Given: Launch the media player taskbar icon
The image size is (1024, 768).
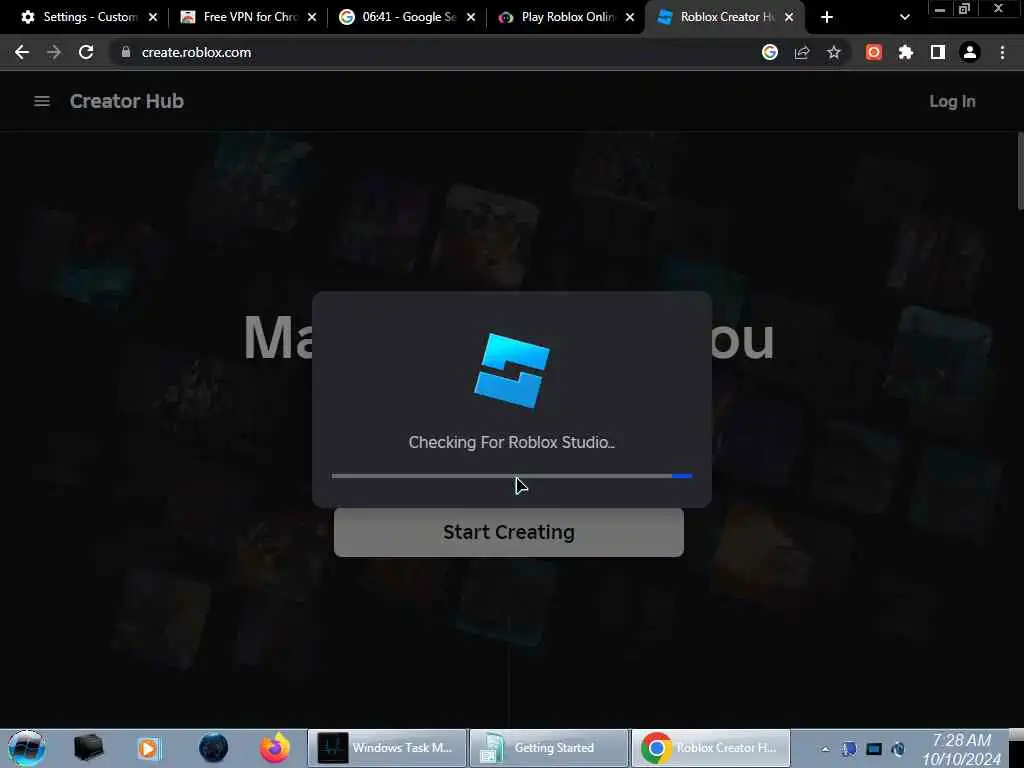Looking at the screenshot, I should click(x=148, y=748).
